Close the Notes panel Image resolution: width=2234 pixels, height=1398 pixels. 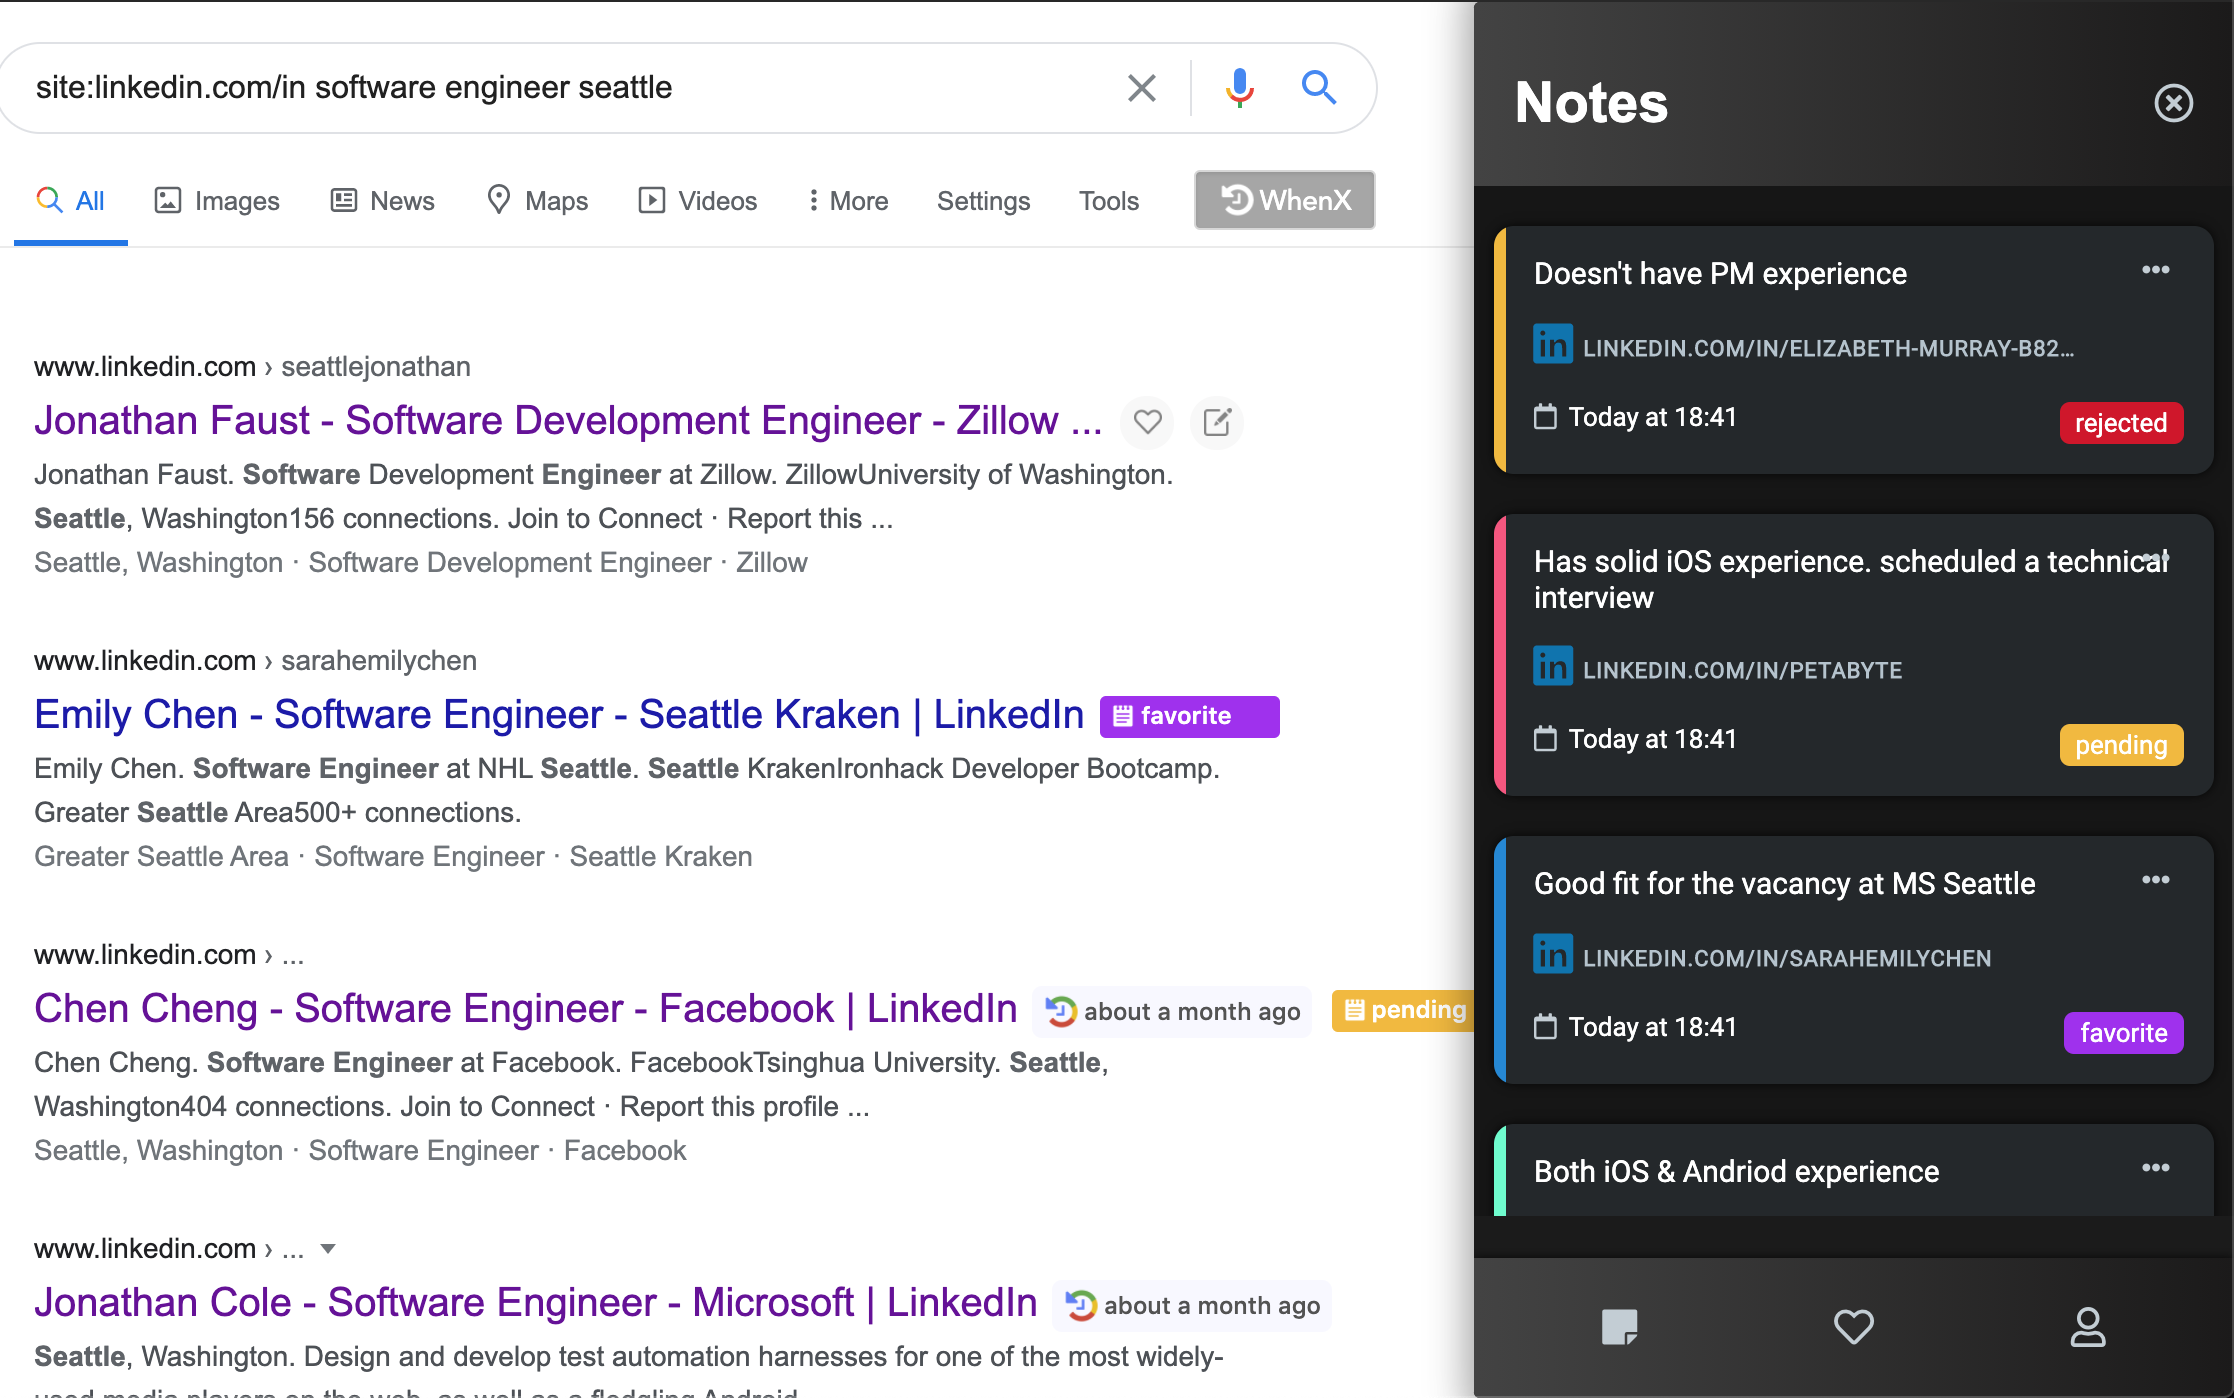pyautogui.click(x=2173, y=103)
